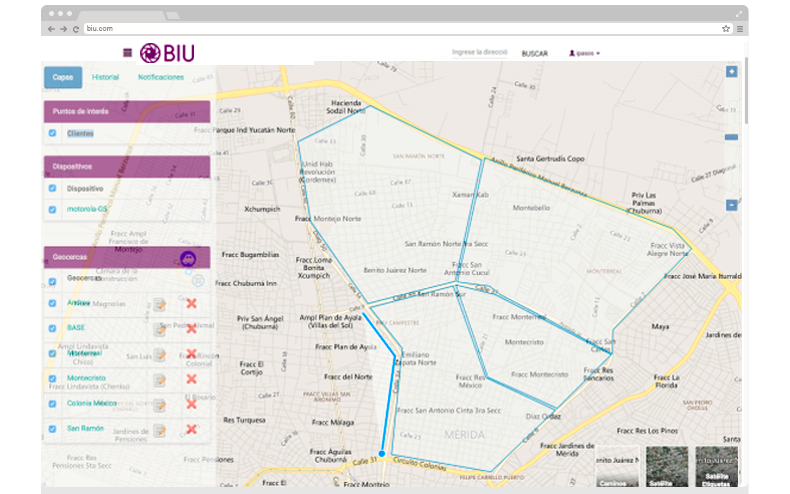Delete the San Ramón geofence
790x494 pixels.
click(x=191, y=430)
